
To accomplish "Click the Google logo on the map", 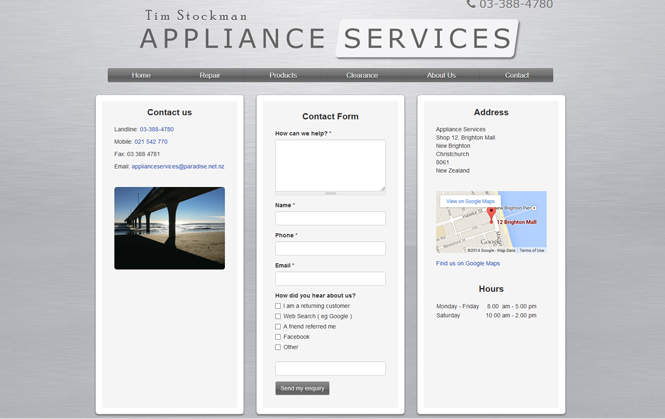I will click(491, 242).
